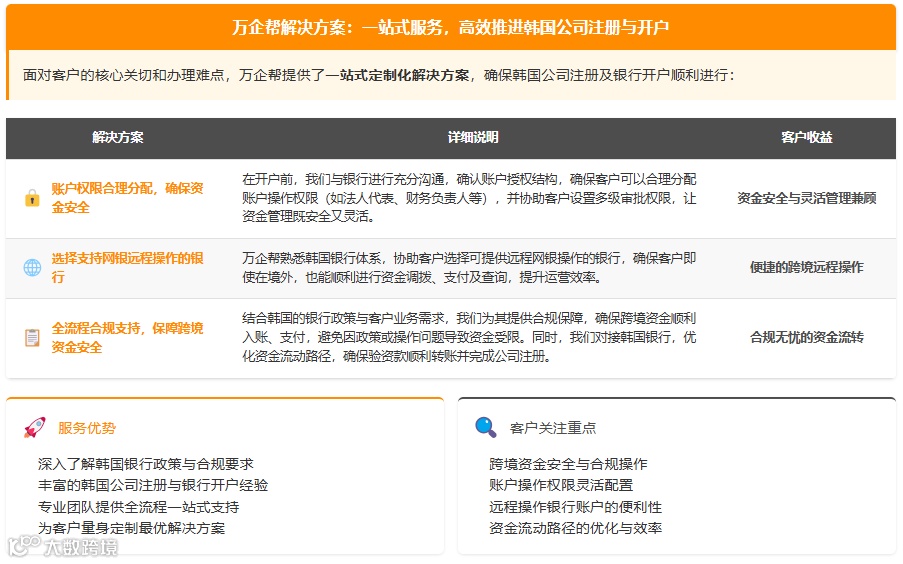Click the 详细说明 column header
903x564 pixels.
pyautogui.click(x=473, y=137)
